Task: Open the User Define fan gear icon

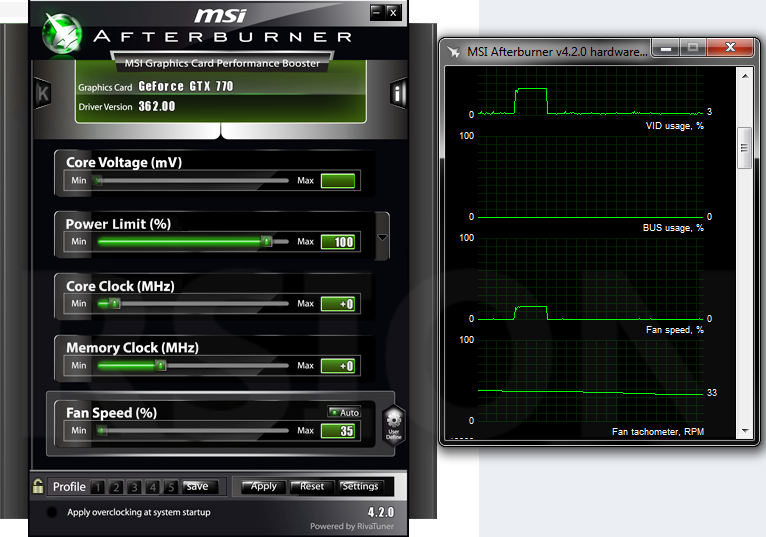Action: (x=394, y=424)
